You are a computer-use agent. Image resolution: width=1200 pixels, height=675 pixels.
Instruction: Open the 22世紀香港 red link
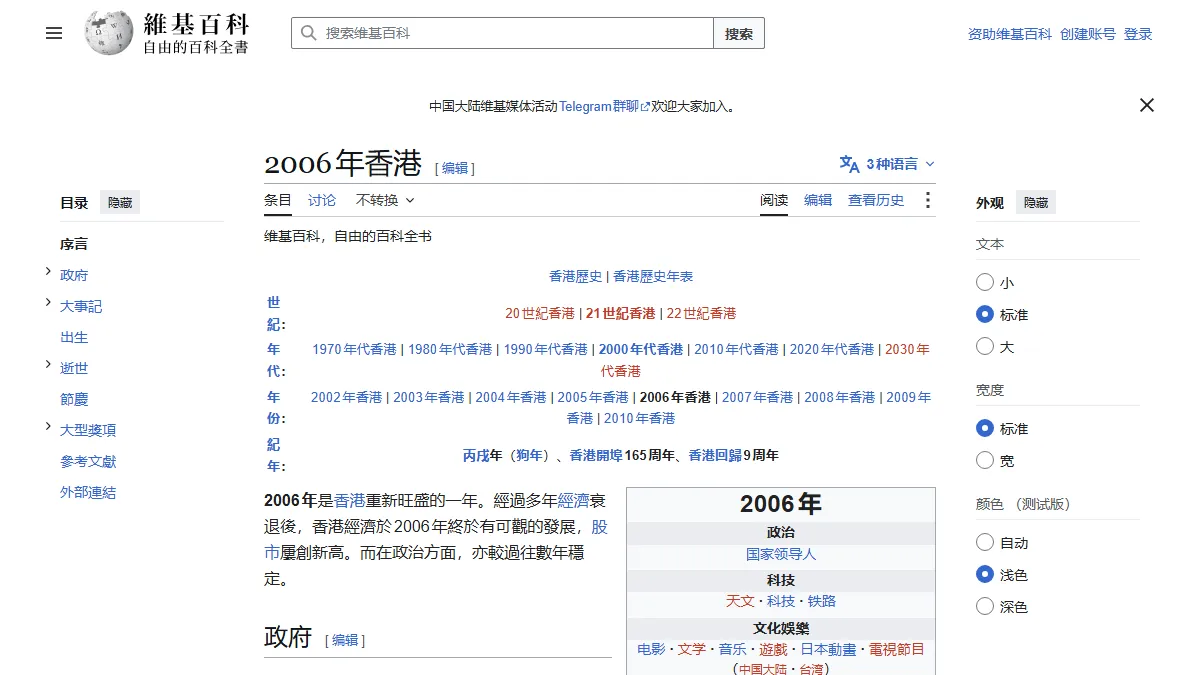701,313
